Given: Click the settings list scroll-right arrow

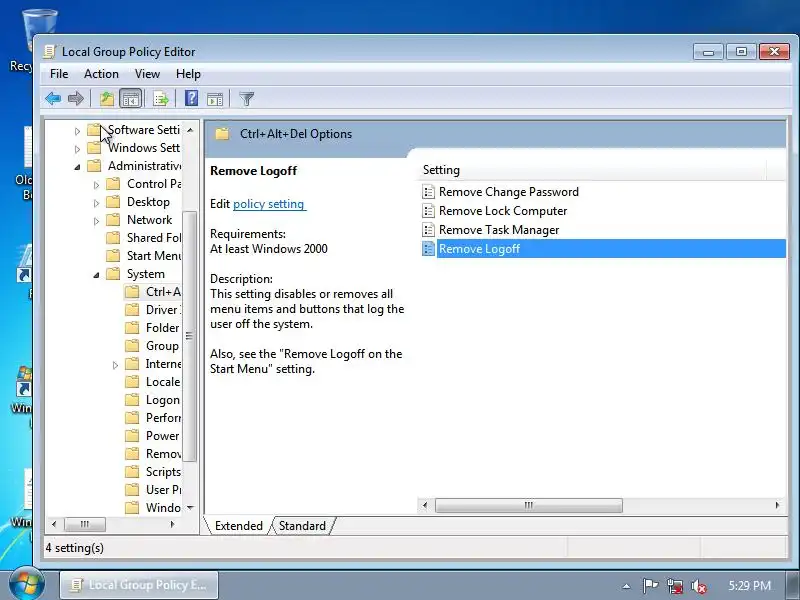Looking at the screenshot, I should [777, 505].
